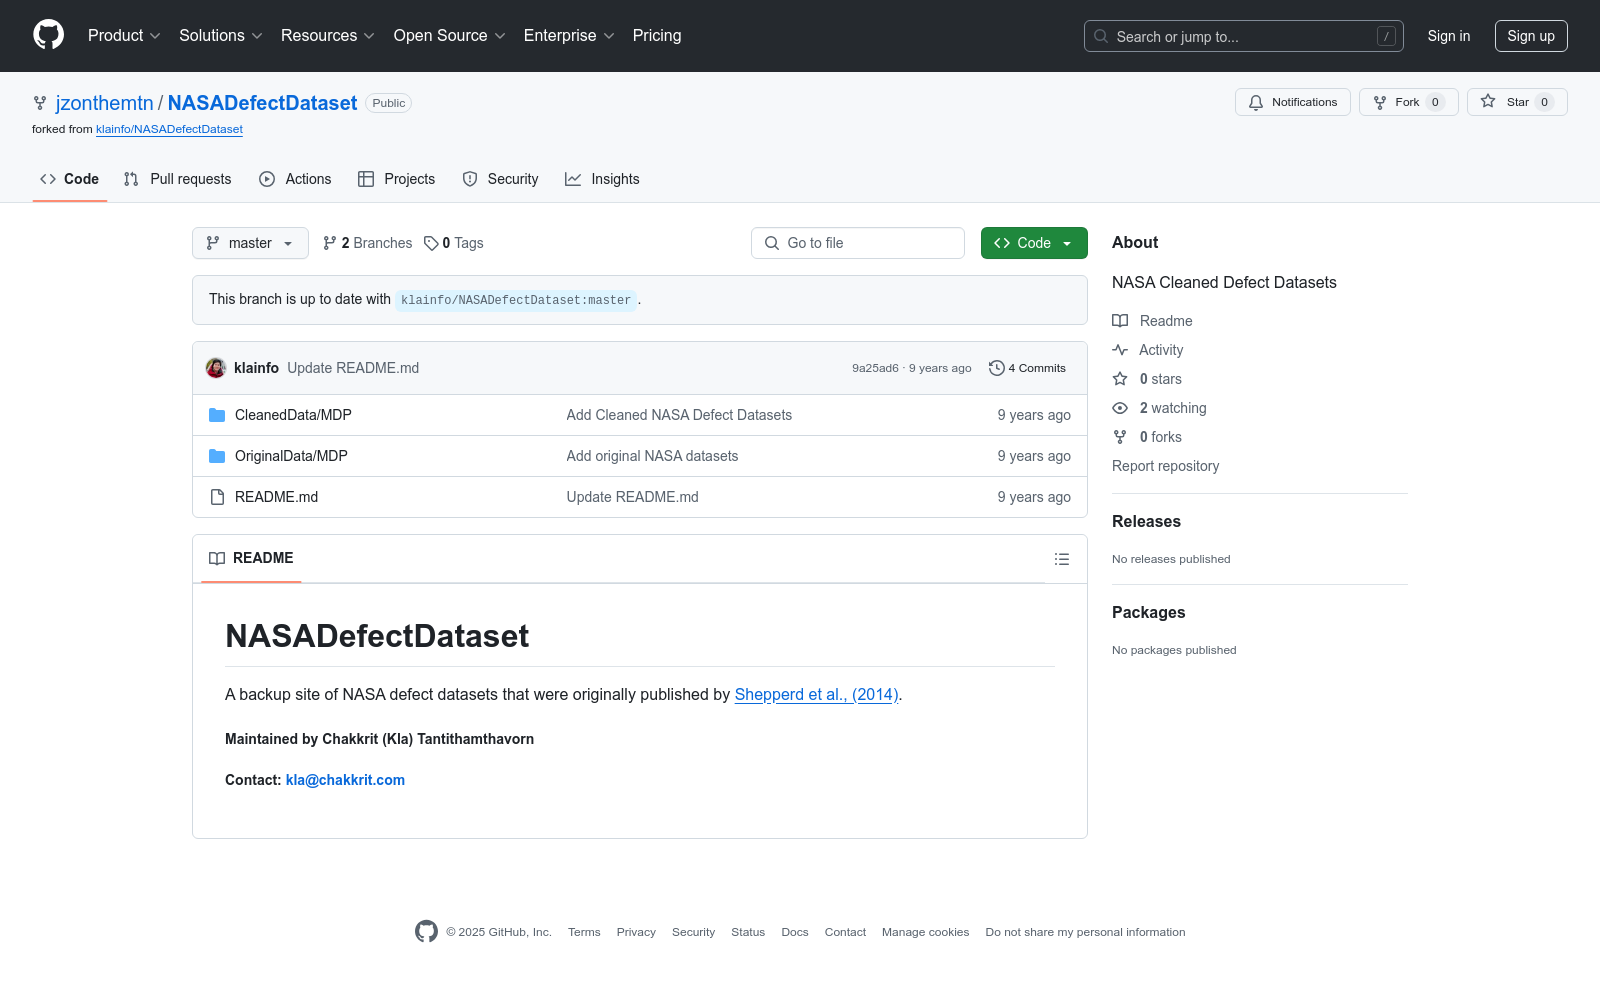
Task: Click the Releases heading link
Action: (x=1146, y=522)
